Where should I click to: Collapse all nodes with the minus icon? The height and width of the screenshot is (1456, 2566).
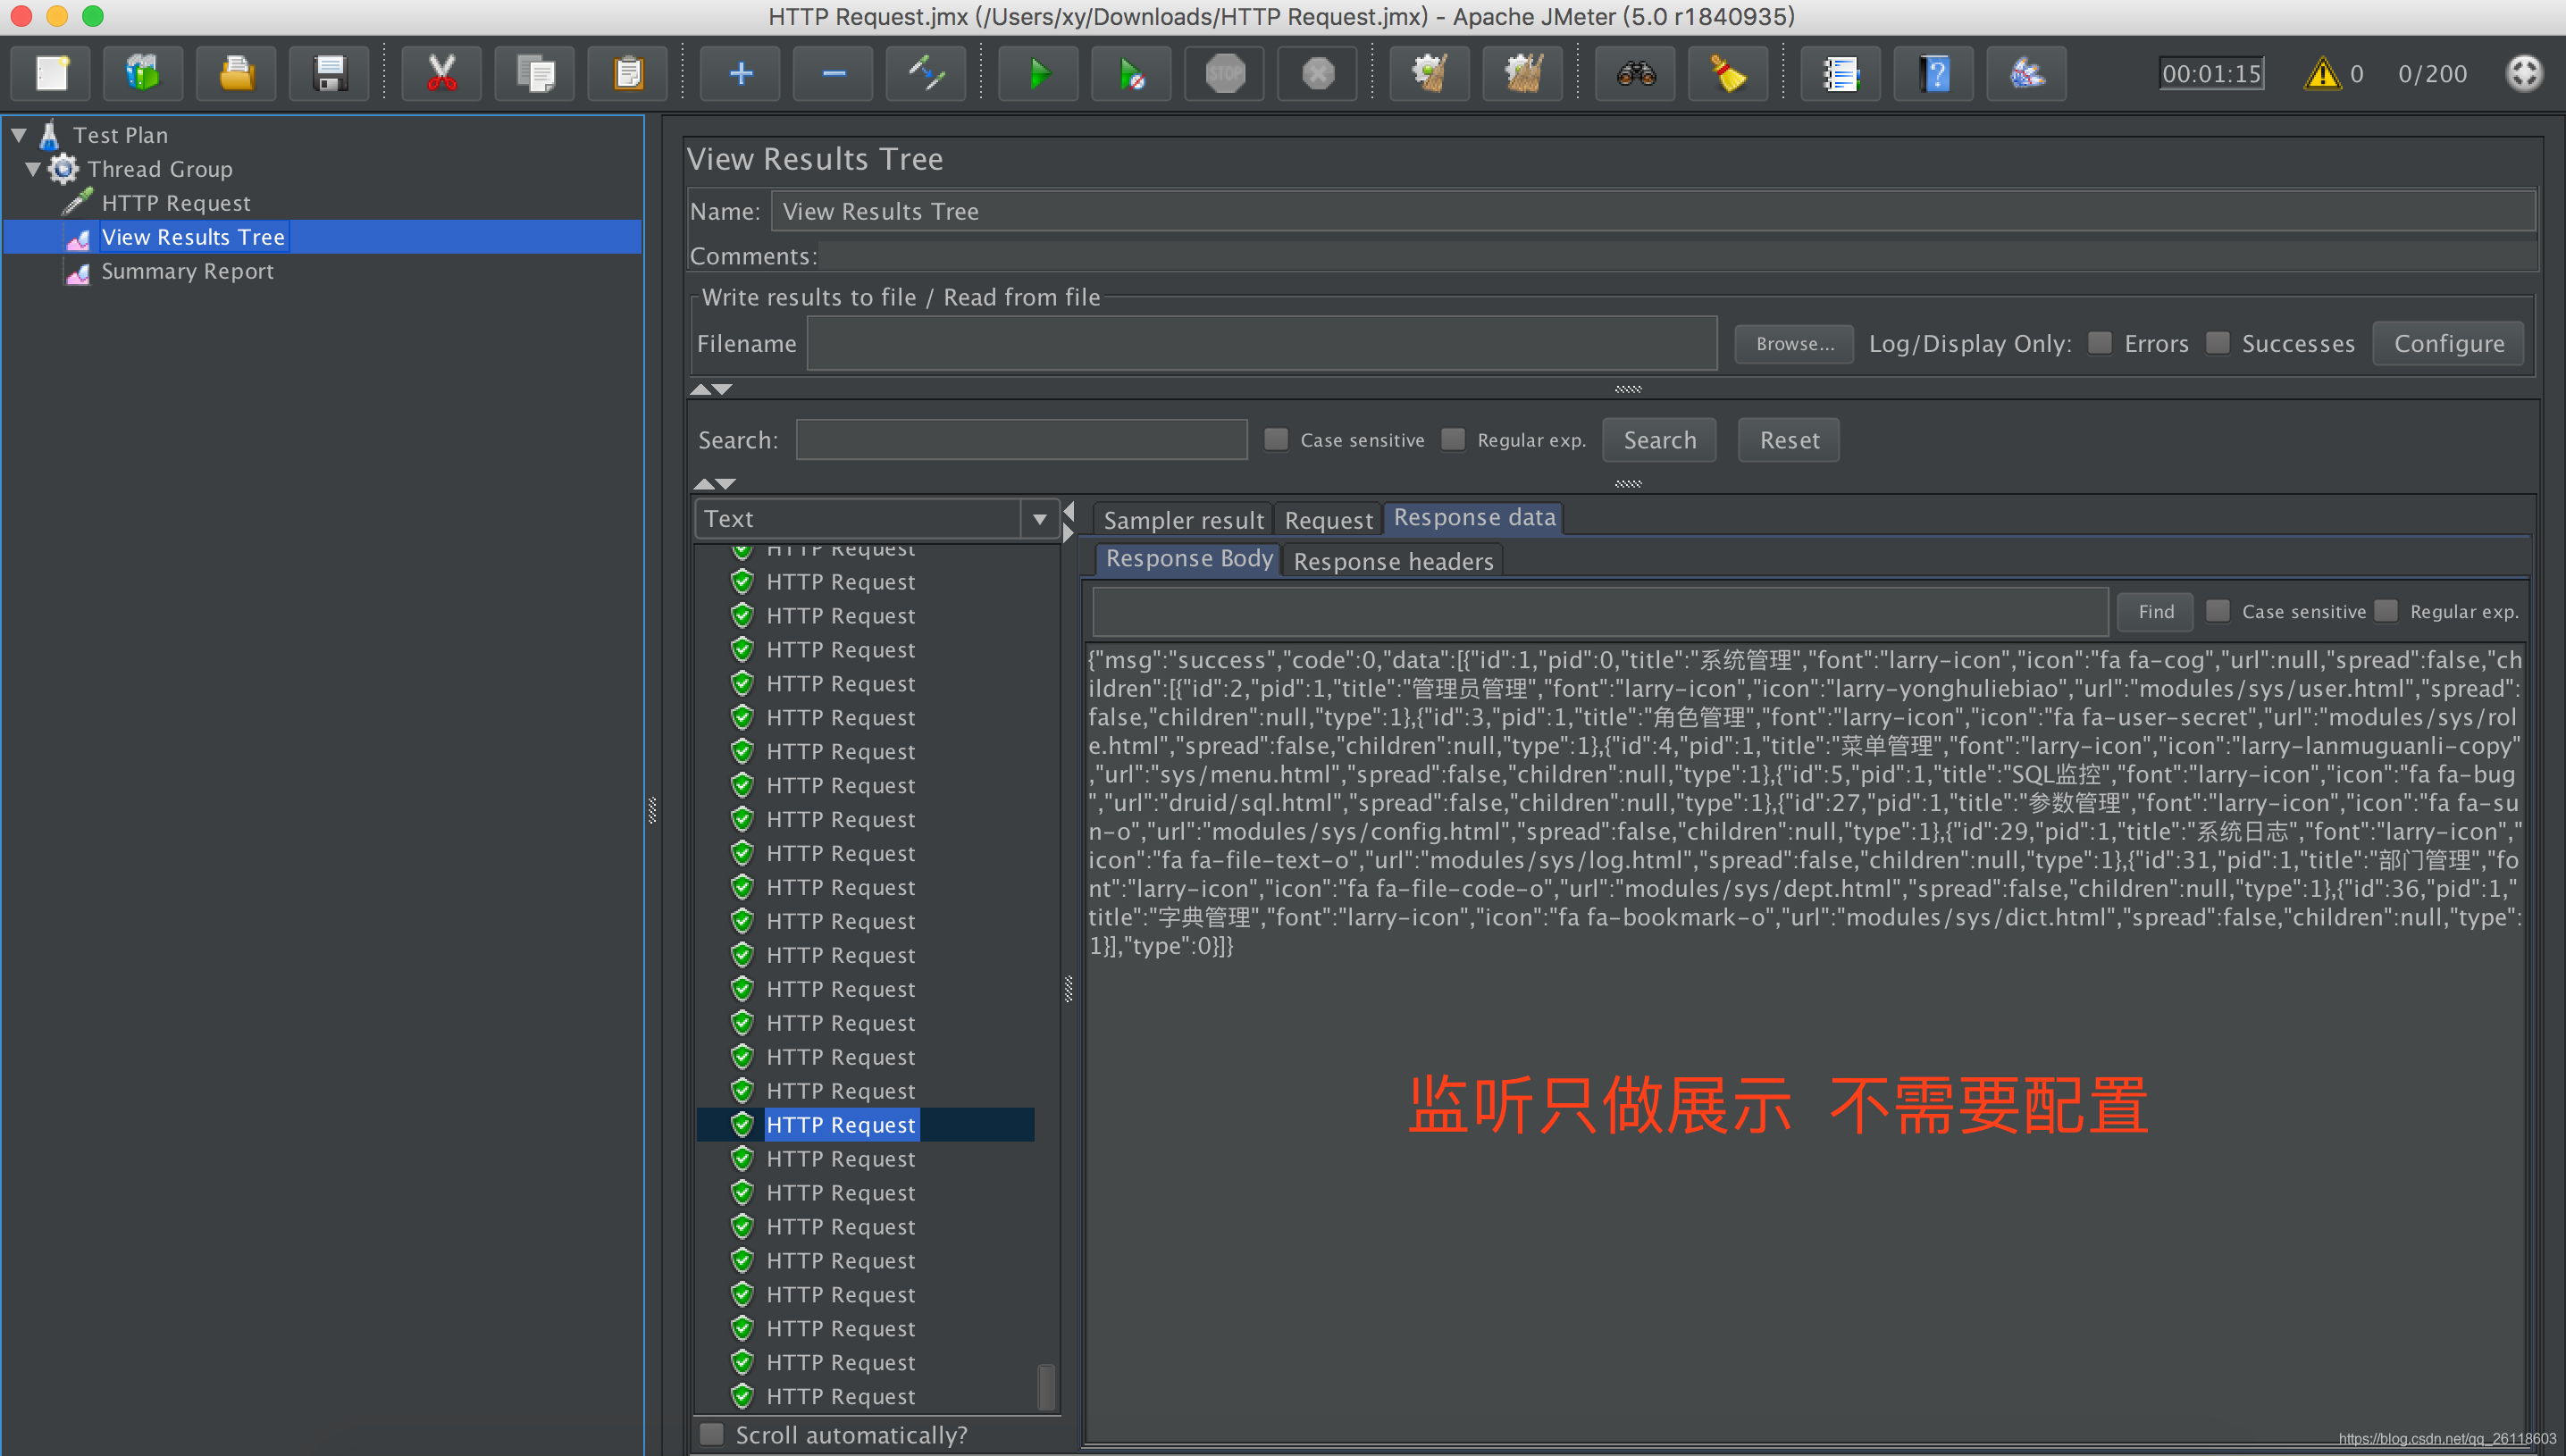(833, 73)
